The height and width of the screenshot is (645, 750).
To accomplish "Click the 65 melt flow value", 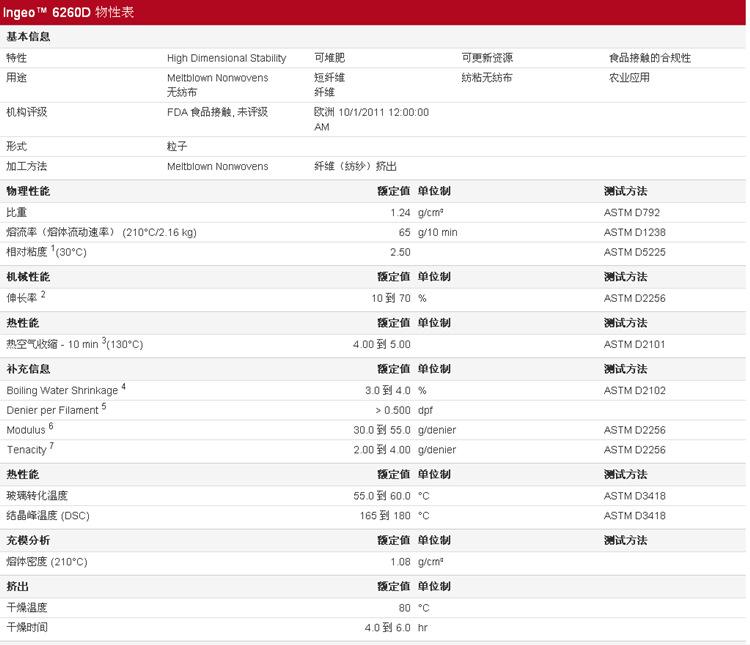I will (x=405, y=232).
